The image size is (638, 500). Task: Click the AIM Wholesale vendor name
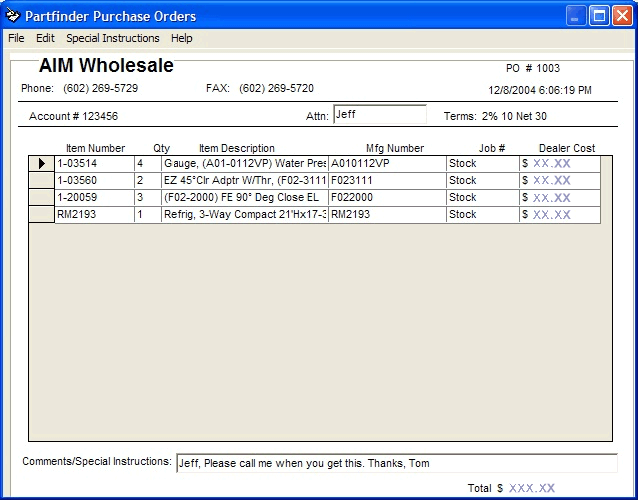(x=106, y=66)
